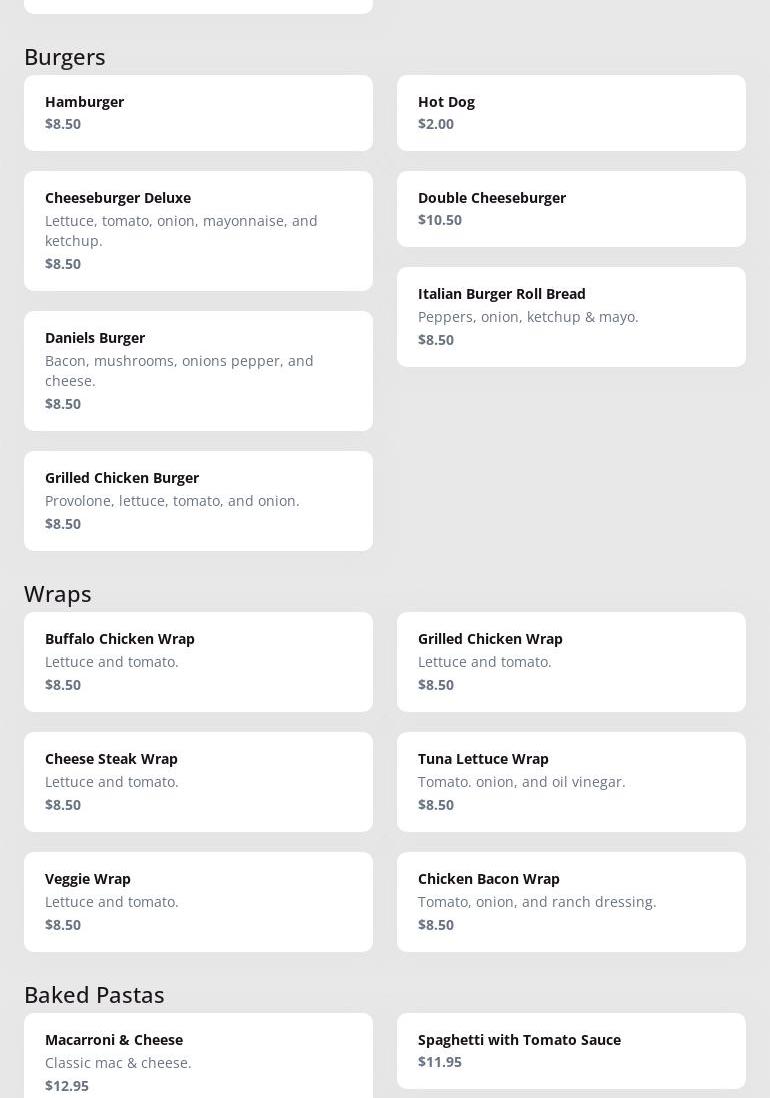Screen dimensions: 770x1098
Task: Open the Grilled Chicken Wrap card
Action: (571, 662)
